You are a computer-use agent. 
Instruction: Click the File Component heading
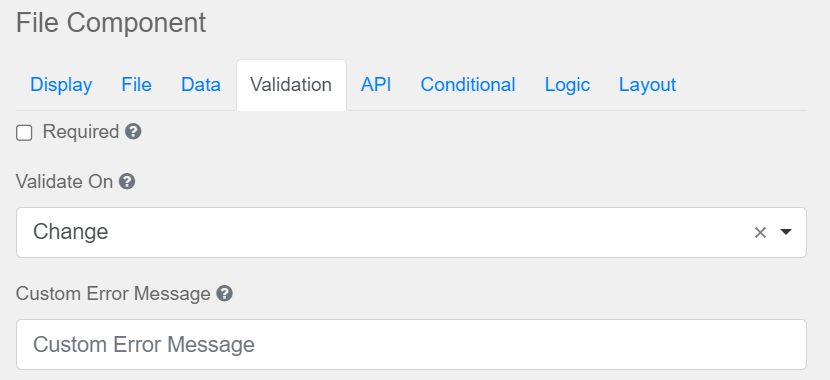coord(111,23)
